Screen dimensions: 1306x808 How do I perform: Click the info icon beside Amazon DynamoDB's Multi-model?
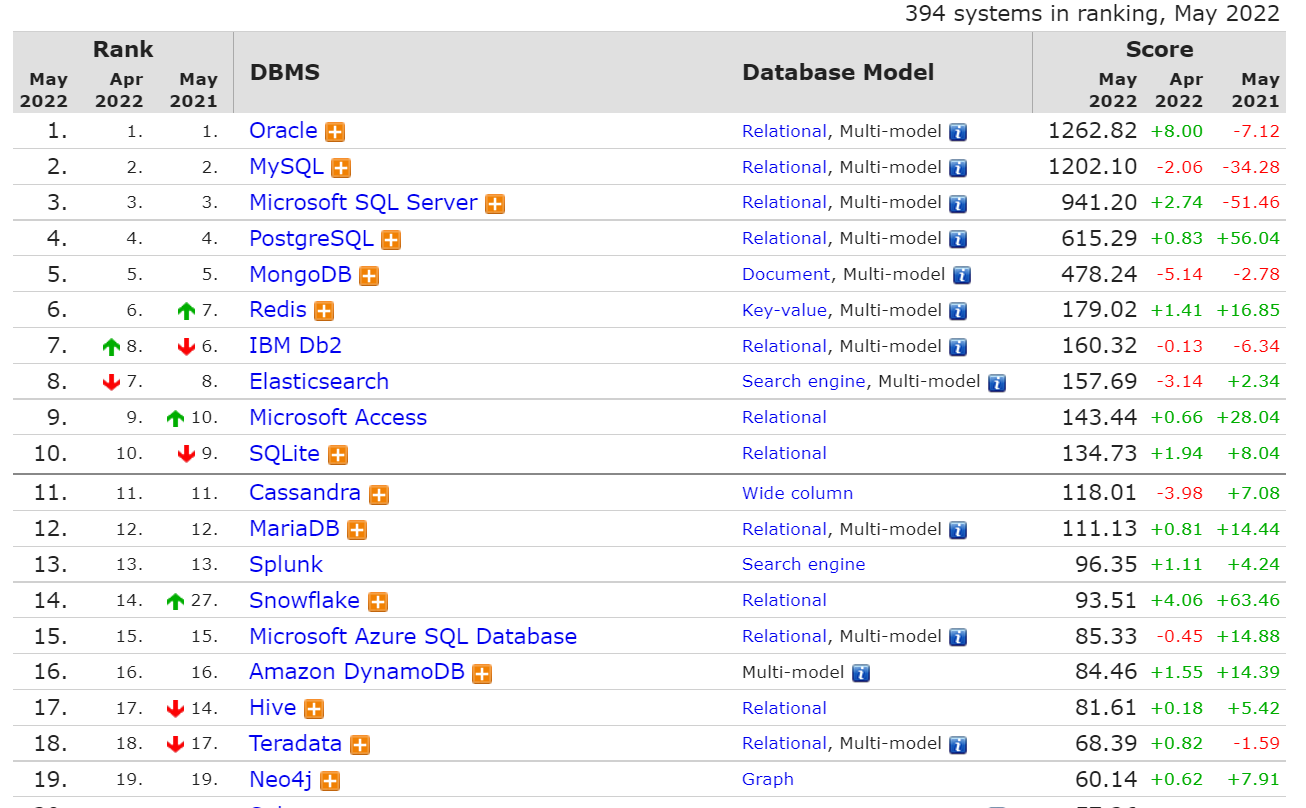tap(861, 673)
